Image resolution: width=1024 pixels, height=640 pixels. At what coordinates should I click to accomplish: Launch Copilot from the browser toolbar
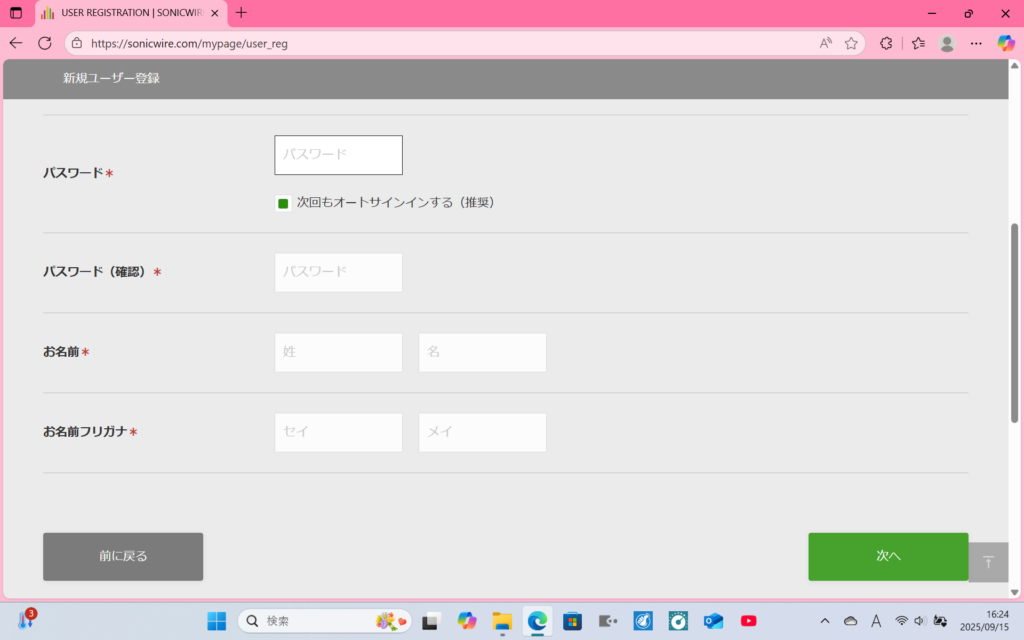pos(1006,43)
